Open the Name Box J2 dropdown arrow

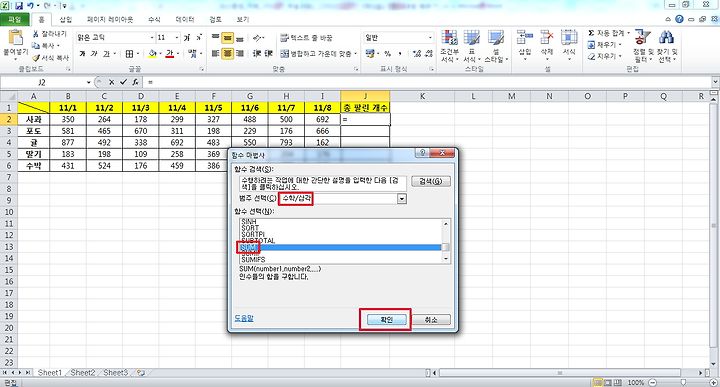(x=89, y=83)
